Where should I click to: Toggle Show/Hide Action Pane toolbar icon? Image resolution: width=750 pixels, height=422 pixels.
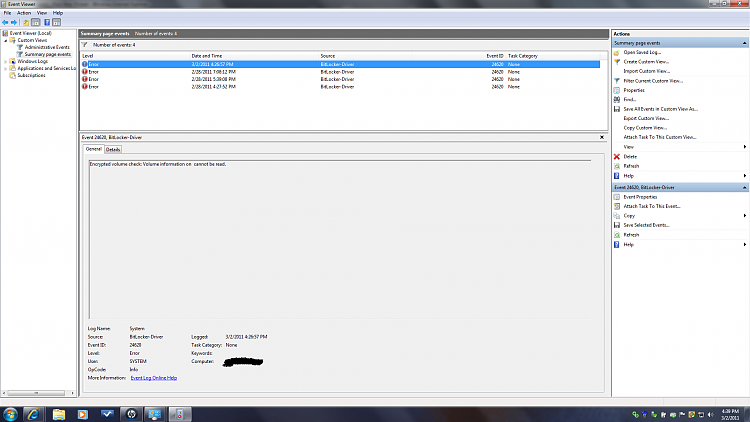tap(56, 22)
